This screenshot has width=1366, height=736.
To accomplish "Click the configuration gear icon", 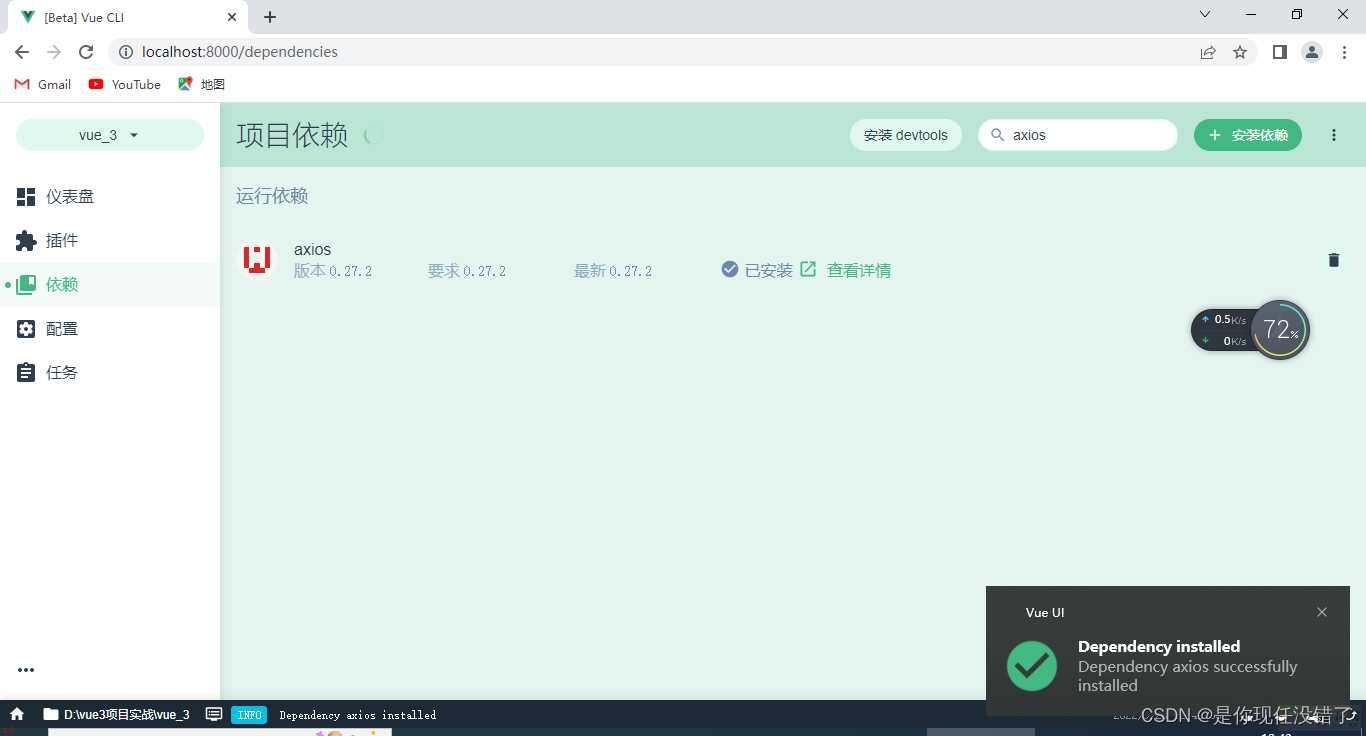I will tap(26, 329).
